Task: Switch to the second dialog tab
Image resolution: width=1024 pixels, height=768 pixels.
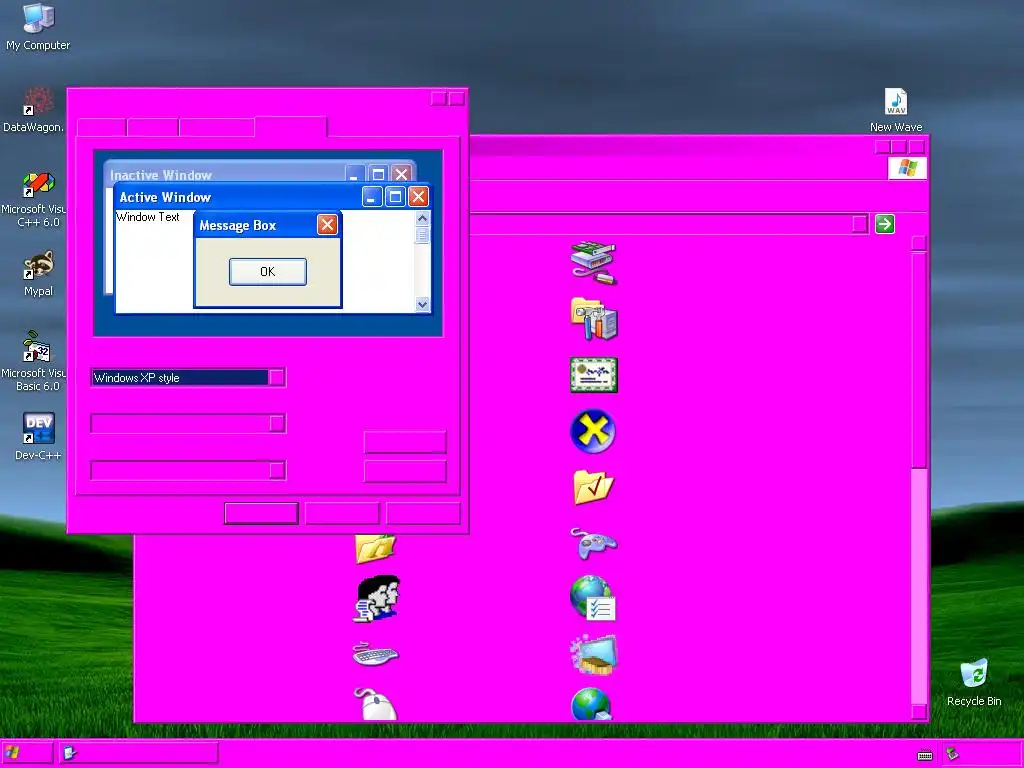Action: tap(153, 127)
